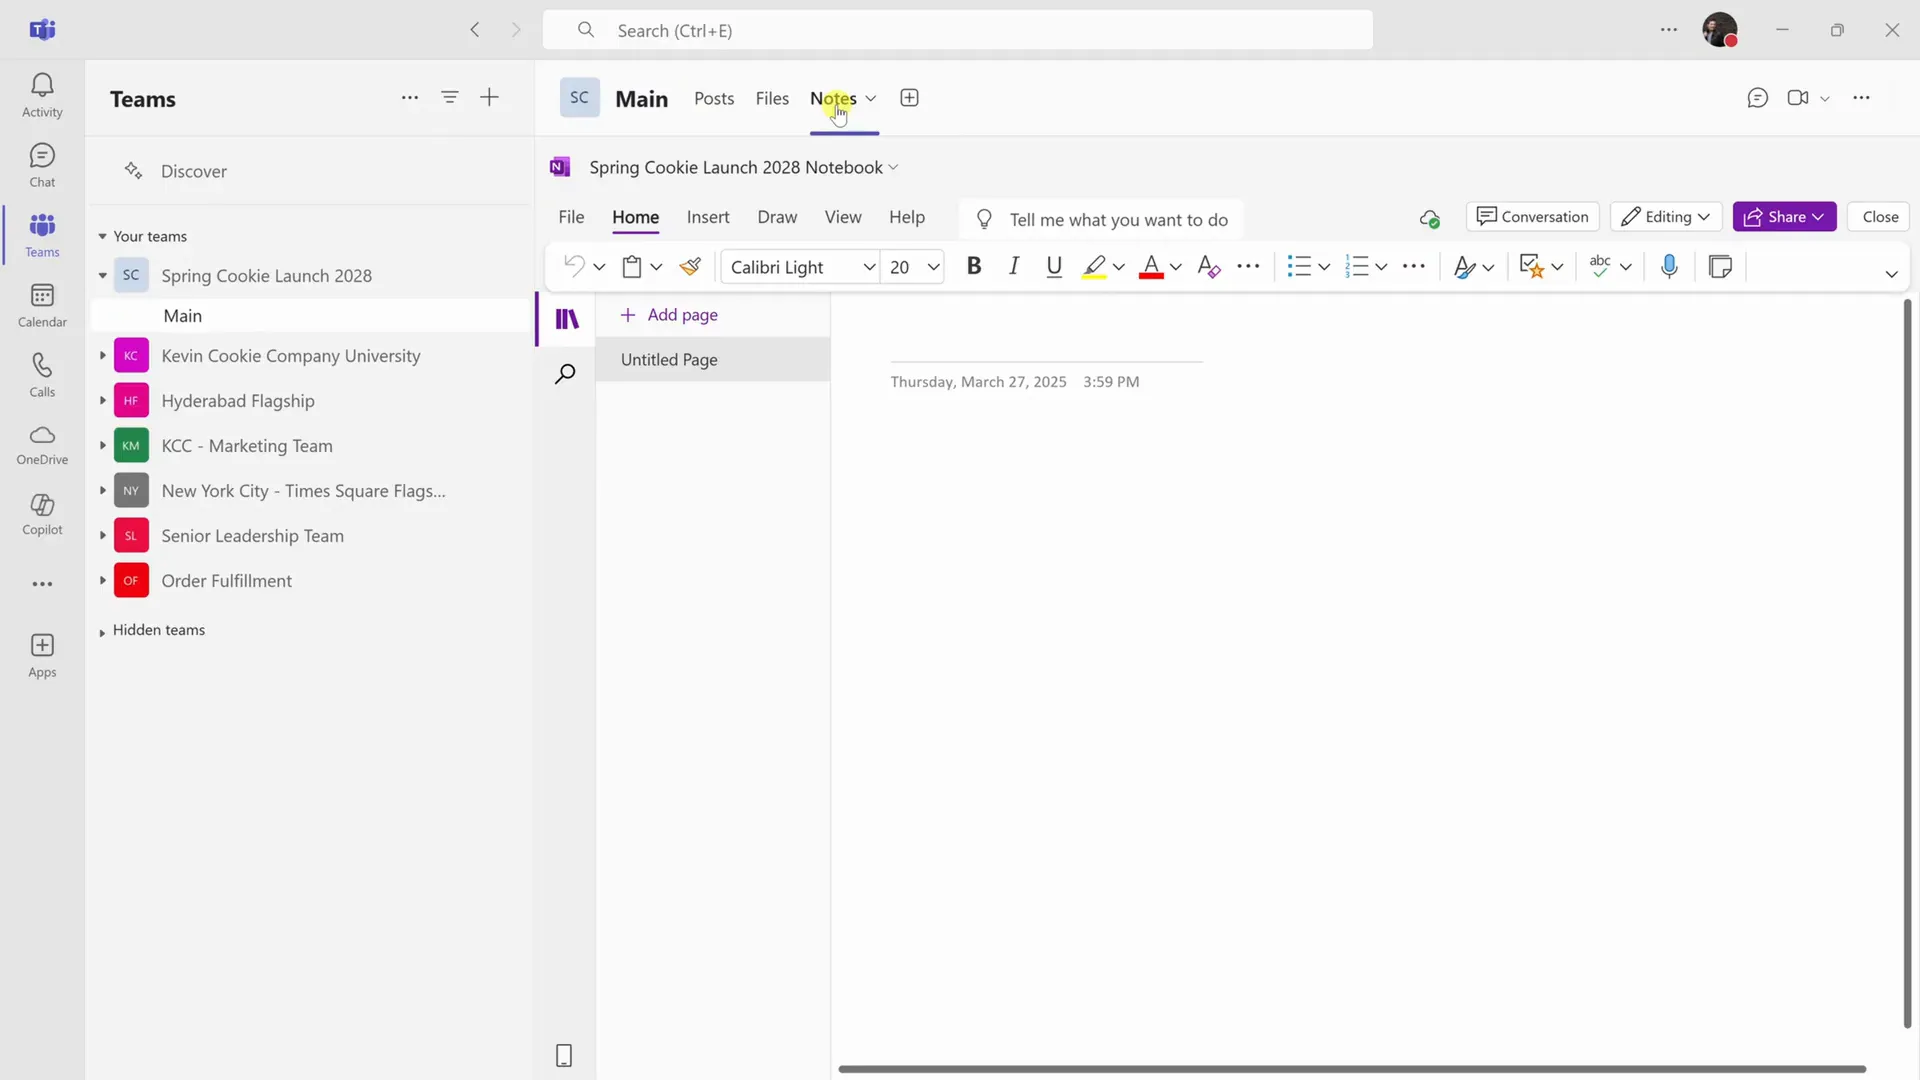
Task: Switch to the Files tab
Action: (x=772, y=98)
